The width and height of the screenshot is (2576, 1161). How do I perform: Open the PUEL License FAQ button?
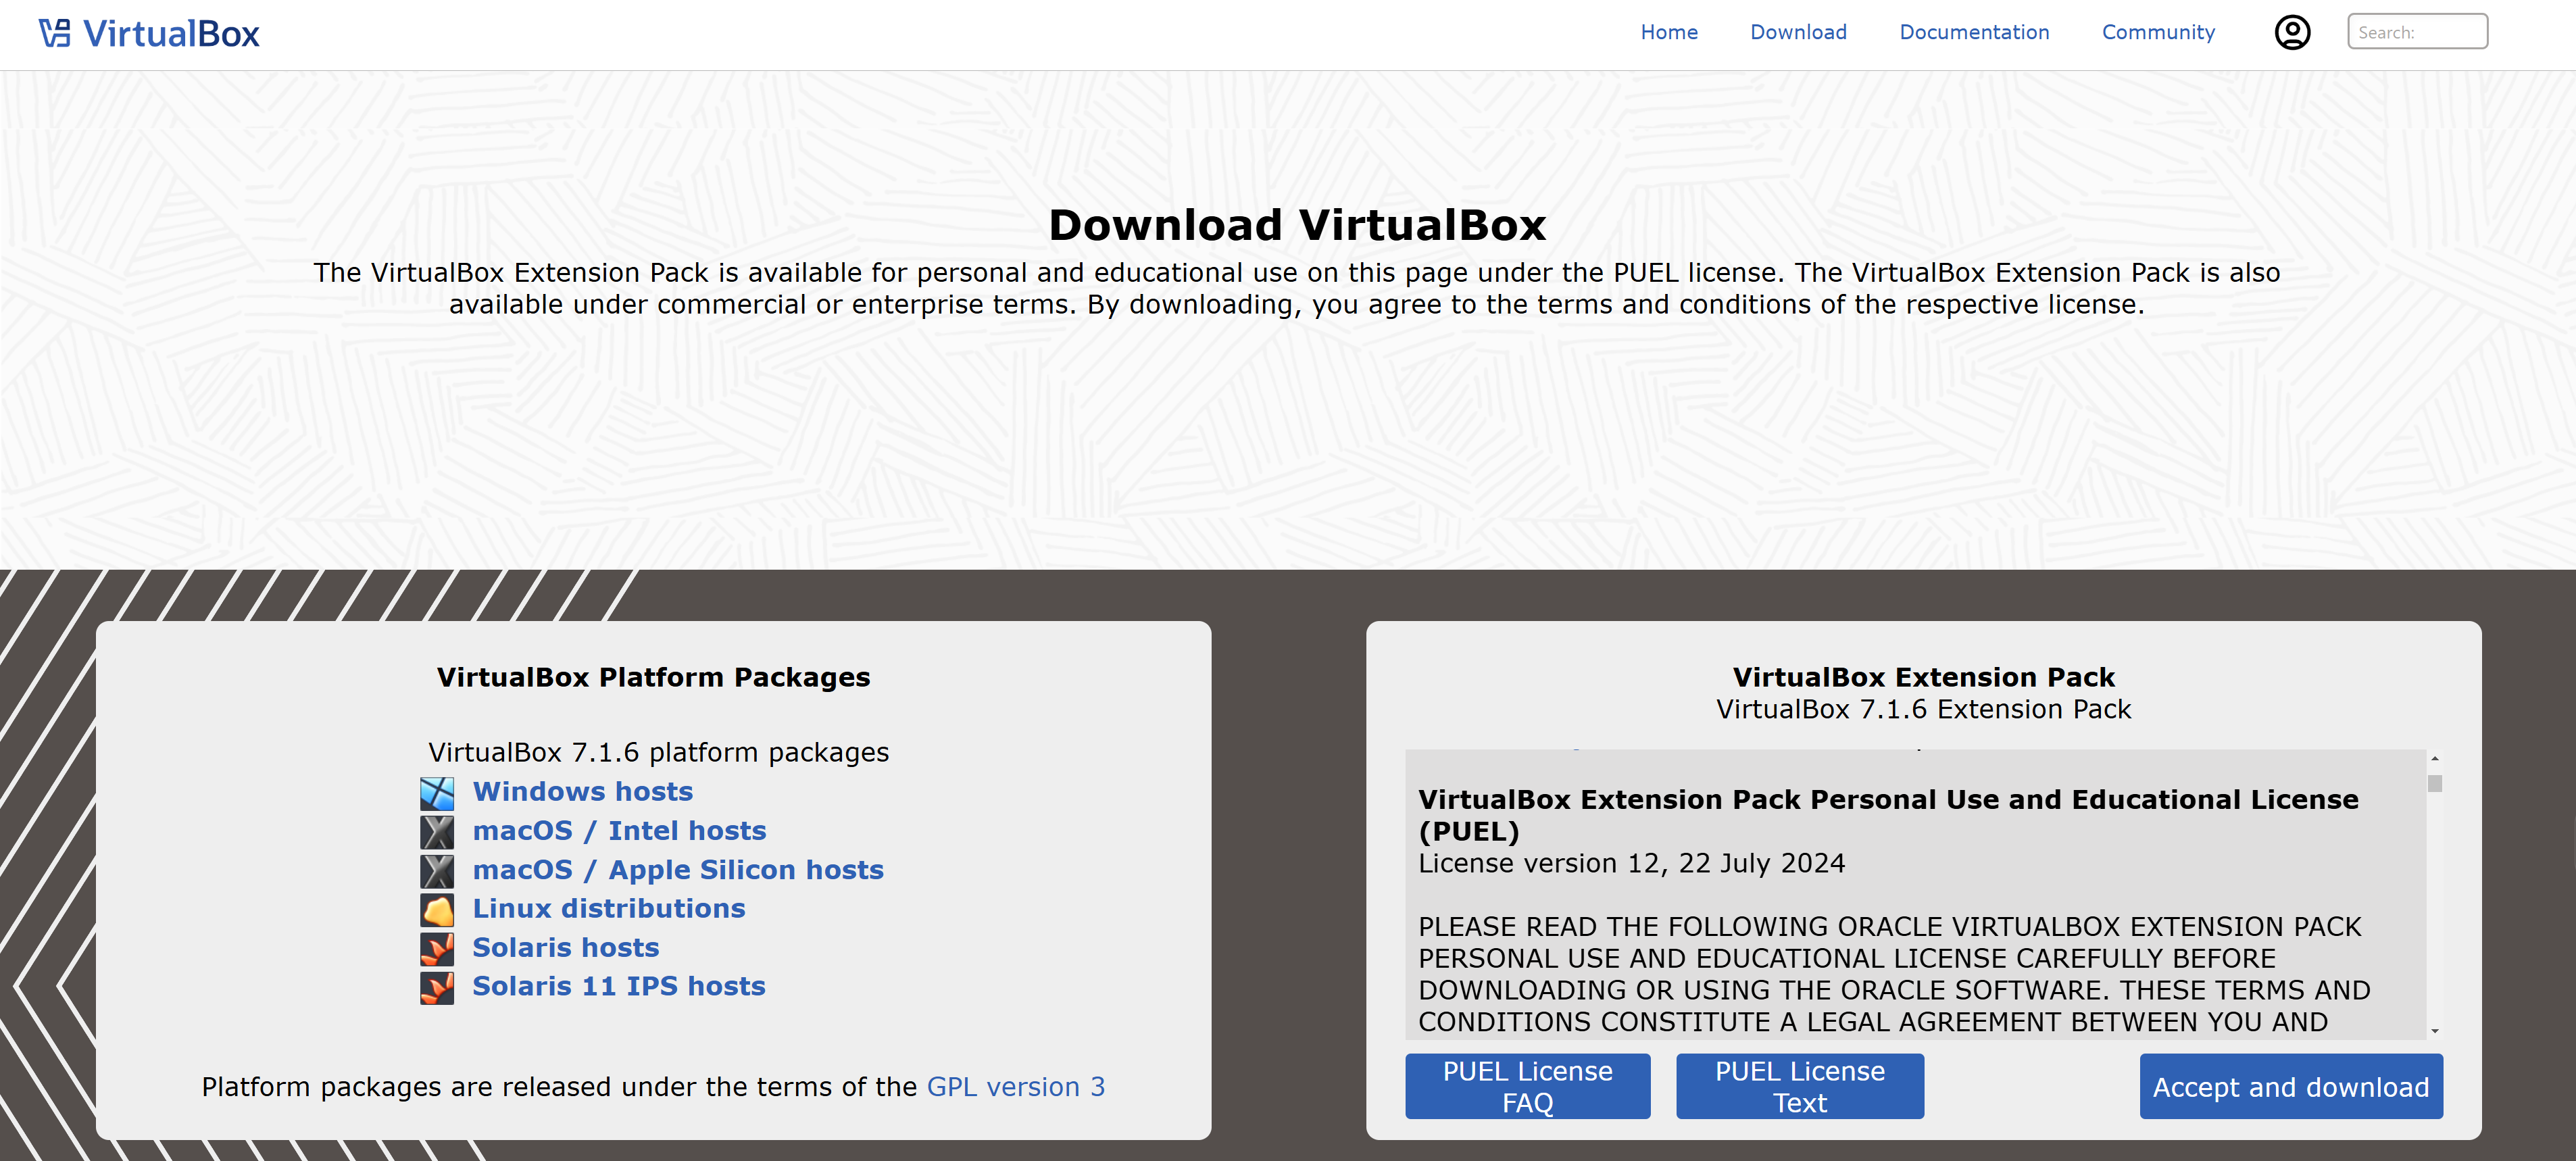pos(1526,1086)
